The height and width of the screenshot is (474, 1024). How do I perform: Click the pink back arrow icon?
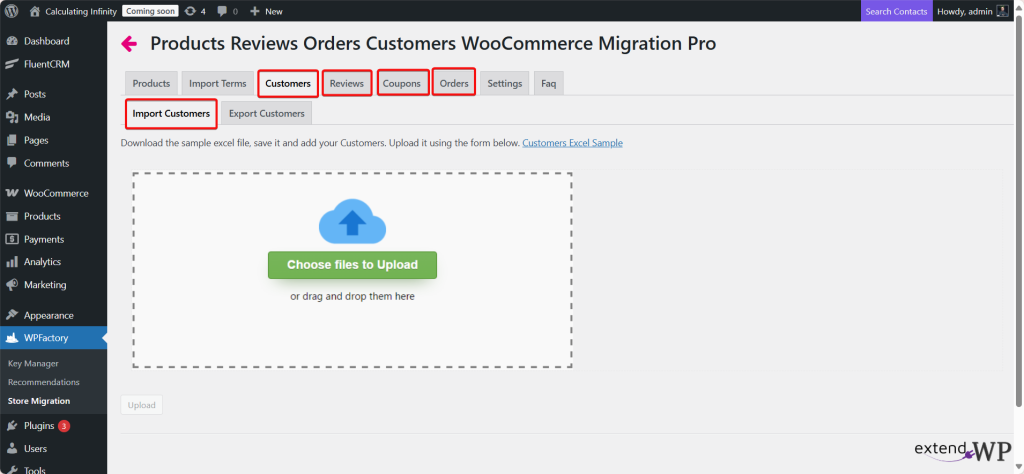[129, 44]
